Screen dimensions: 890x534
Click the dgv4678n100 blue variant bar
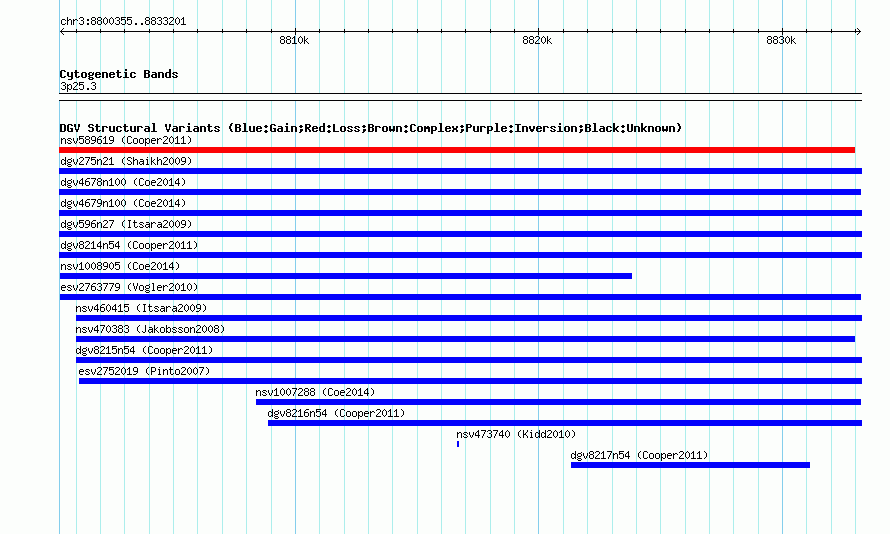(460, 192)
